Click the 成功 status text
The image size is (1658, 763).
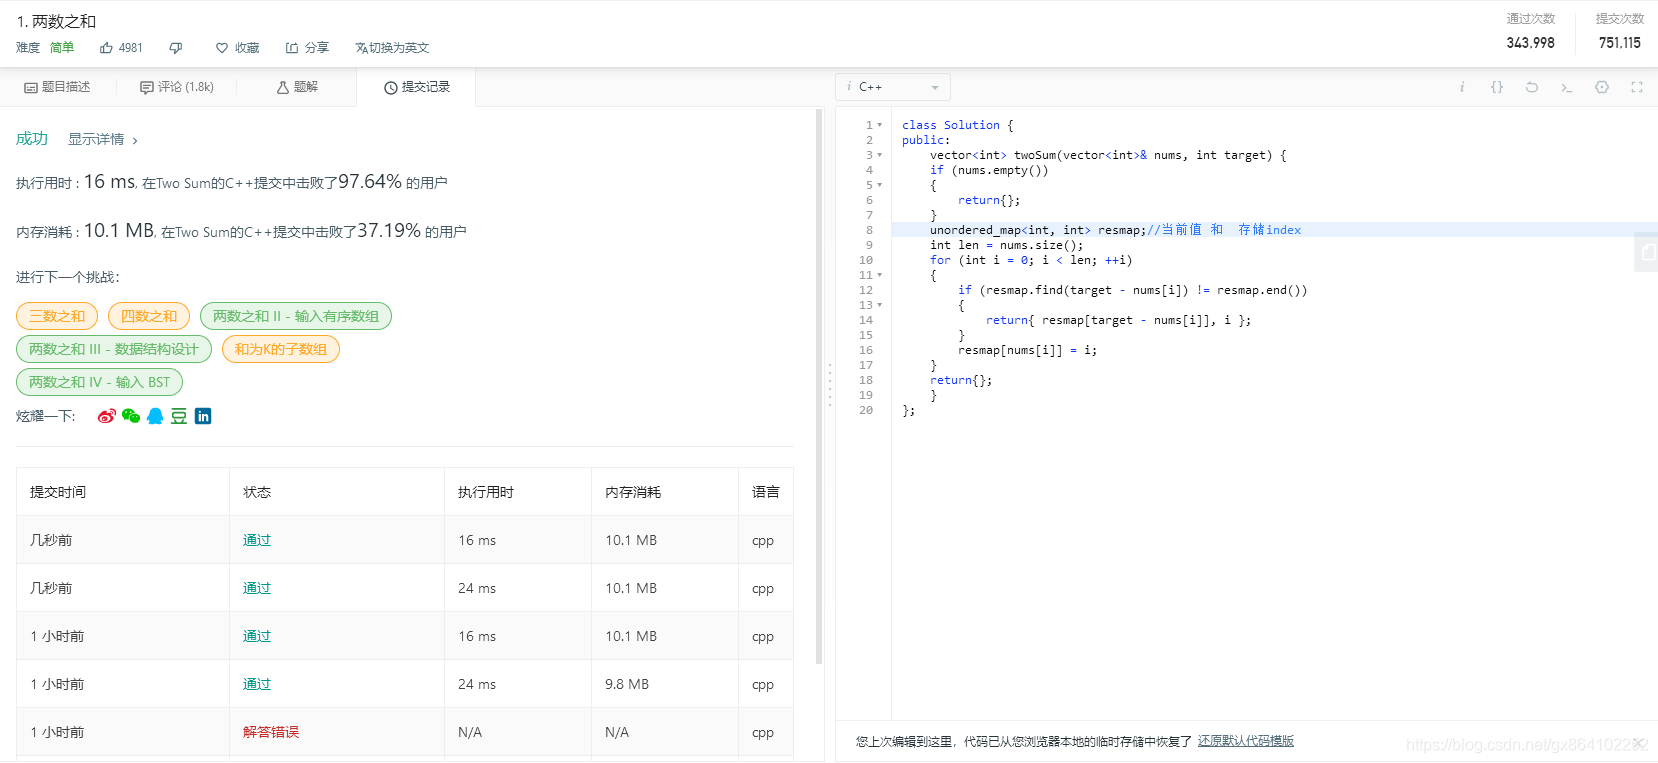[32, 138]
